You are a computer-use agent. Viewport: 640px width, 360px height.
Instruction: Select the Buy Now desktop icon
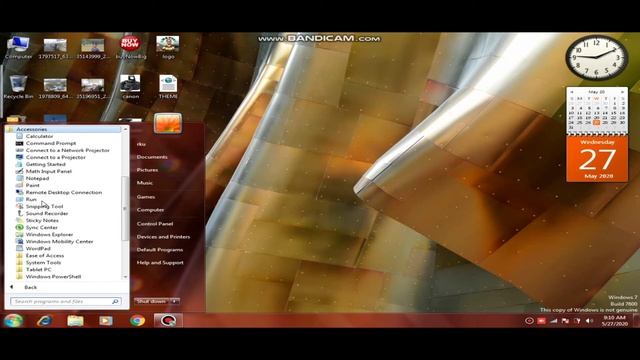131,48
